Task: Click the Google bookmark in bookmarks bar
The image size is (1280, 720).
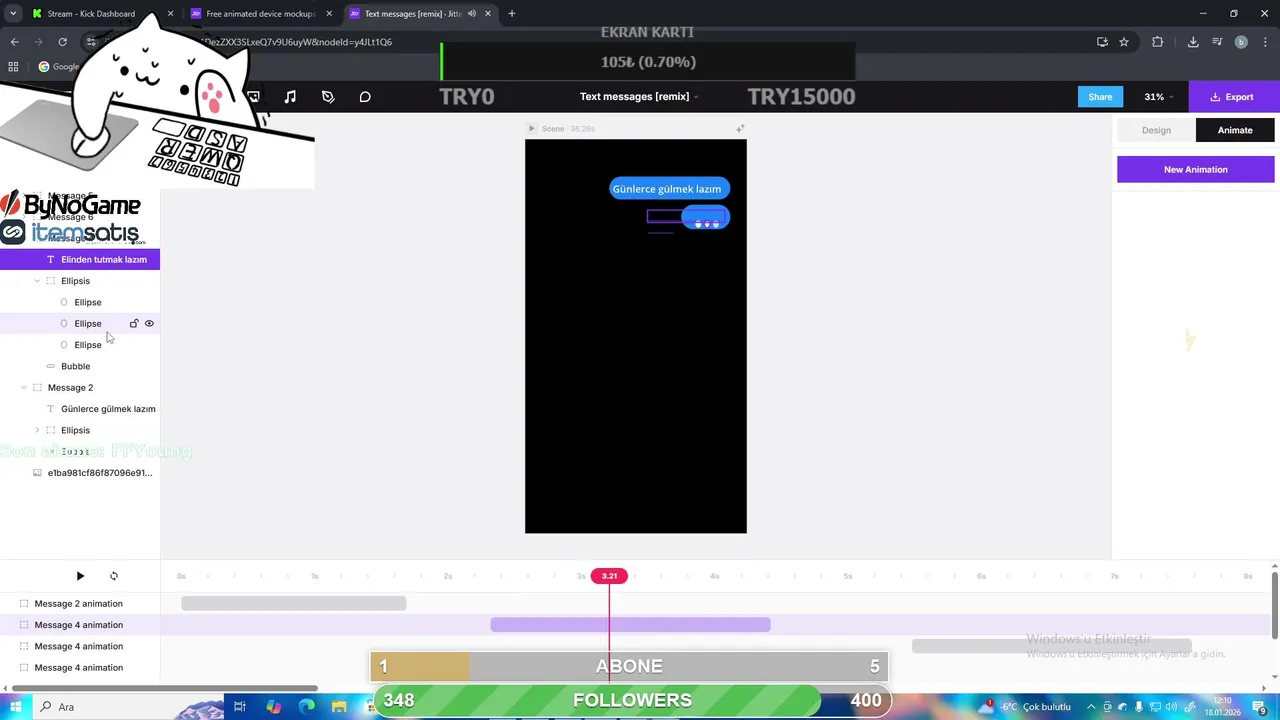Action: coord(59,67)
